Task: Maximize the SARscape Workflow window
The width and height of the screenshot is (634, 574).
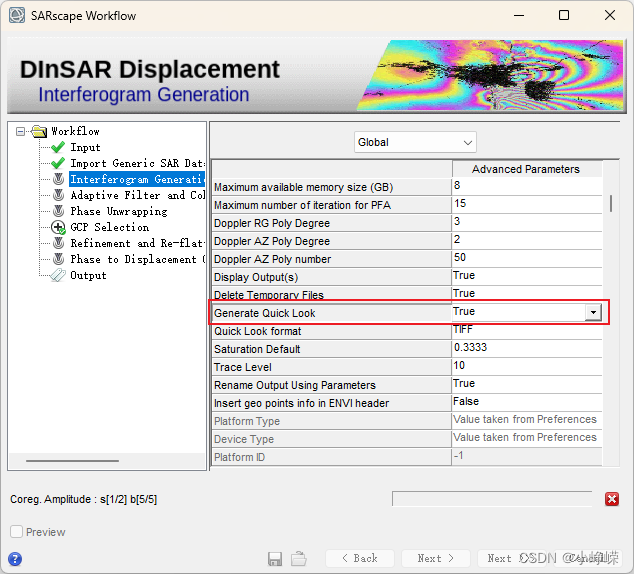Action: [564, 15]
